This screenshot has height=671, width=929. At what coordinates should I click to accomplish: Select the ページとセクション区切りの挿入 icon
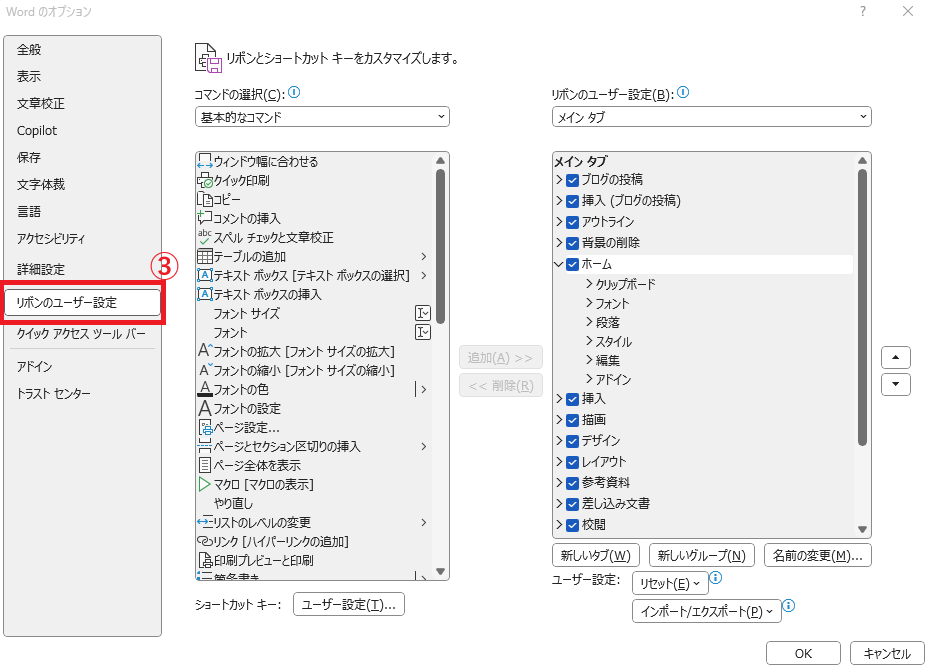[x=204, y=446]
